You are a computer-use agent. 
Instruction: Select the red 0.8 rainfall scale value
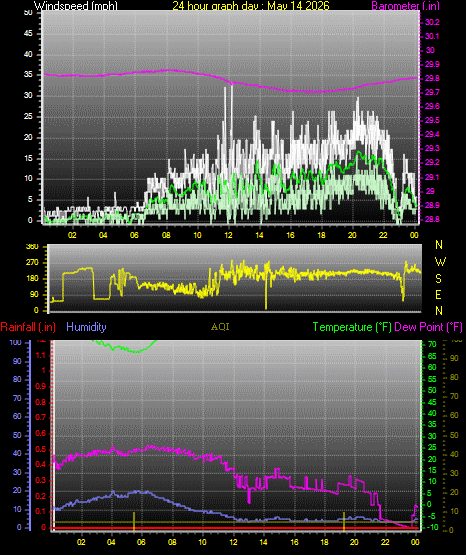pos(41,402)
